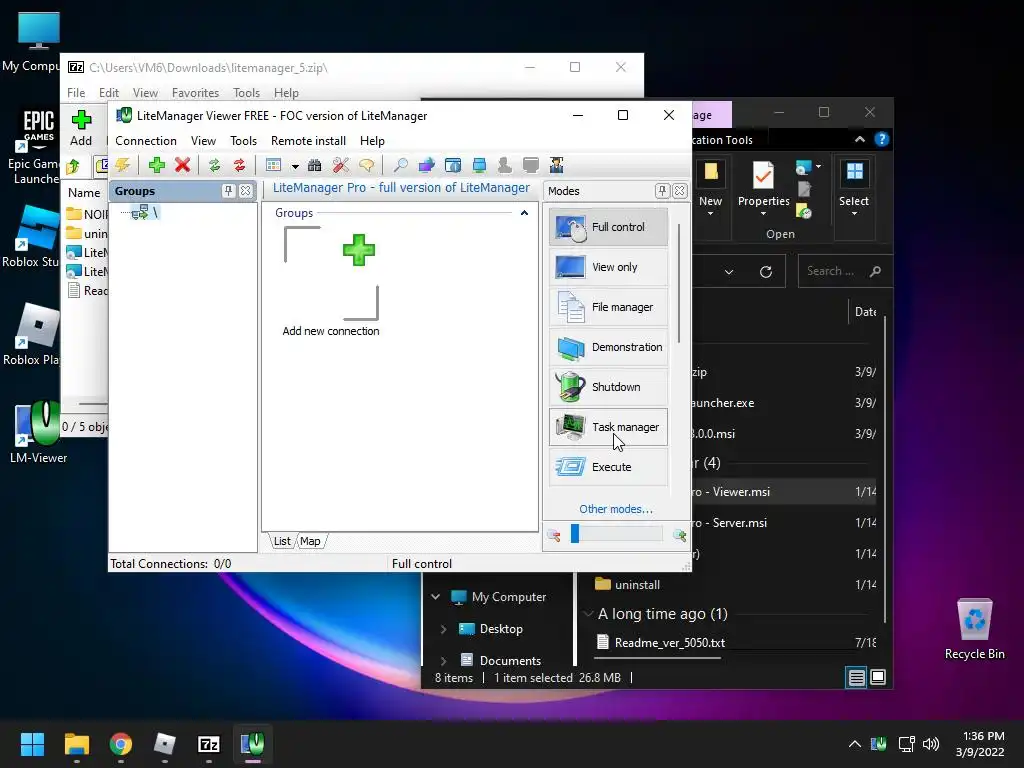Select Full control mode

point(609,227)
